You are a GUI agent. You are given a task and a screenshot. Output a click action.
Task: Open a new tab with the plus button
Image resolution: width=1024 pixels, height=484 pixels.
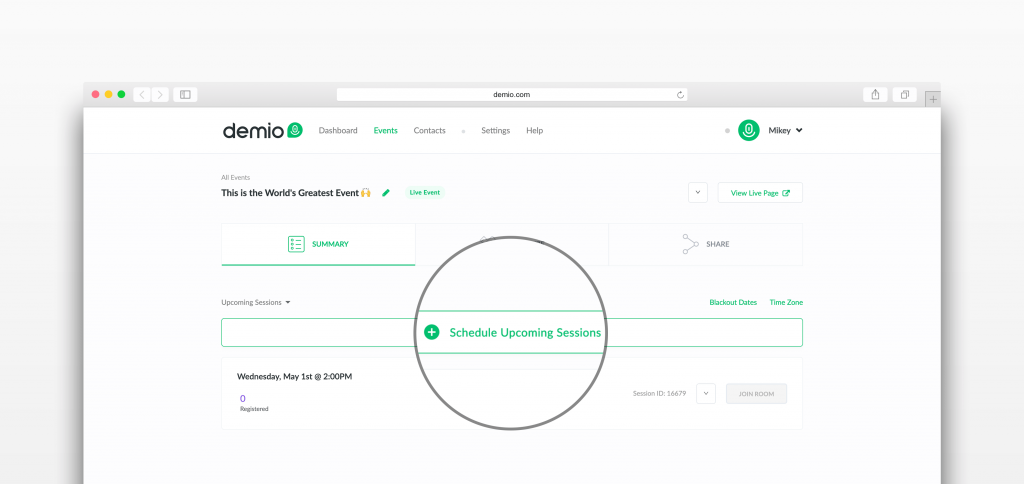click(932, 98)
